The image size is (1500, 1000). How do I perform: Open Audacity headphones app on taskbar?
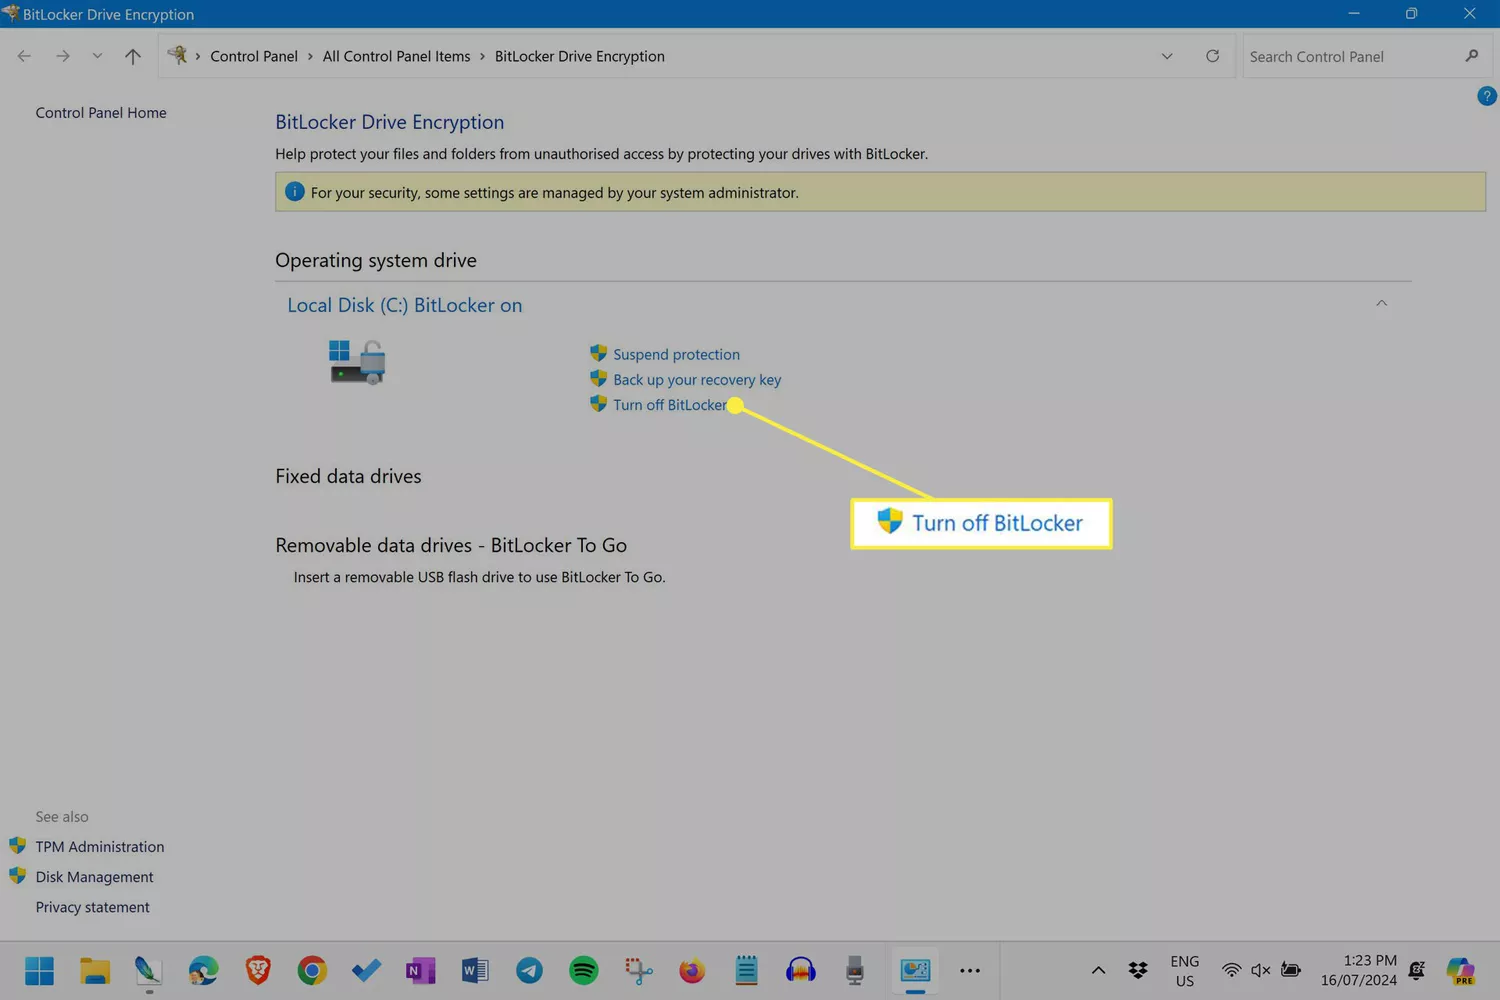coord(800,970)
